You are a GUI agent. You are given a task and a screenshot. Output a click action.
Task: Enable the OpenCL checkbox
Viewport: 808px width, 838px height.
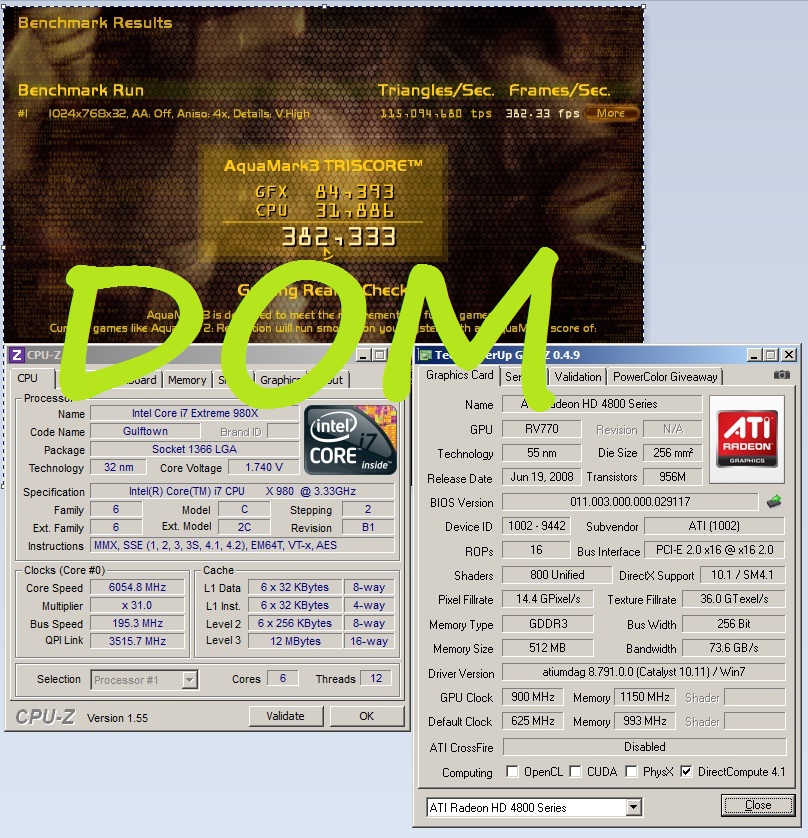tap(512, 772)
